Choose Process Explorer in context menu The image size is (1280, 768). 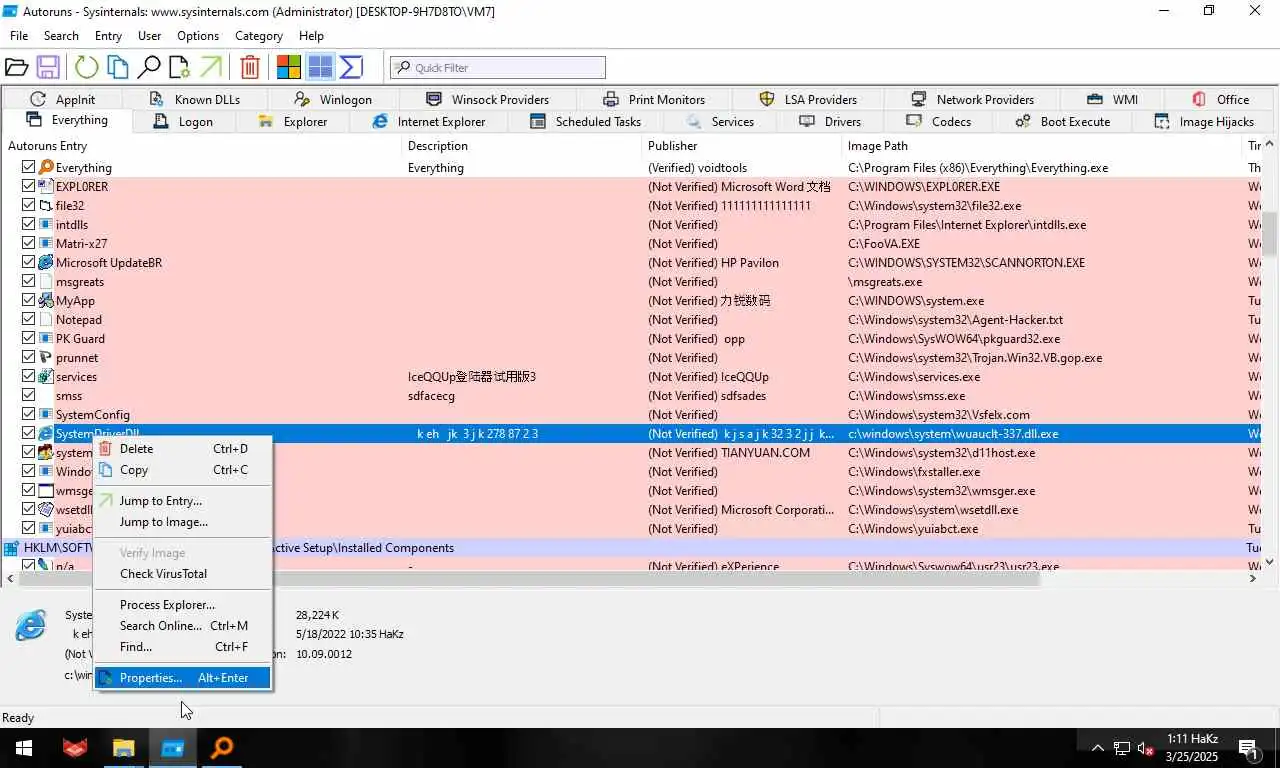[182, 605]
